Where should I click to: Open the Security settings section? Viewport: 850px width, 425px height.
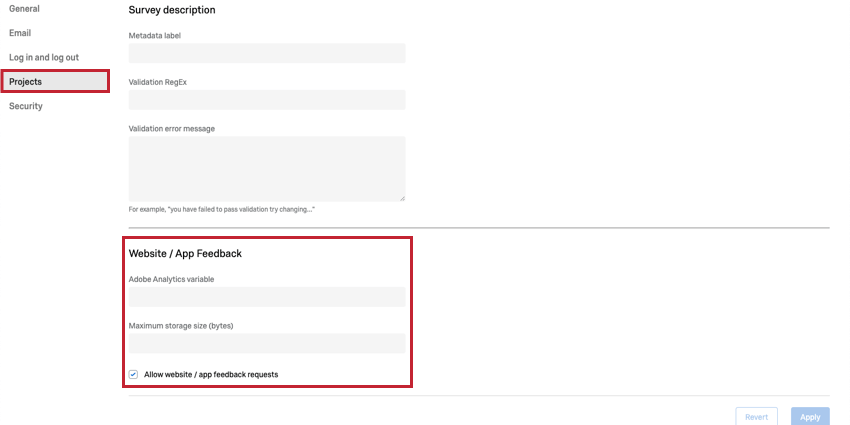tap(25, 106)
